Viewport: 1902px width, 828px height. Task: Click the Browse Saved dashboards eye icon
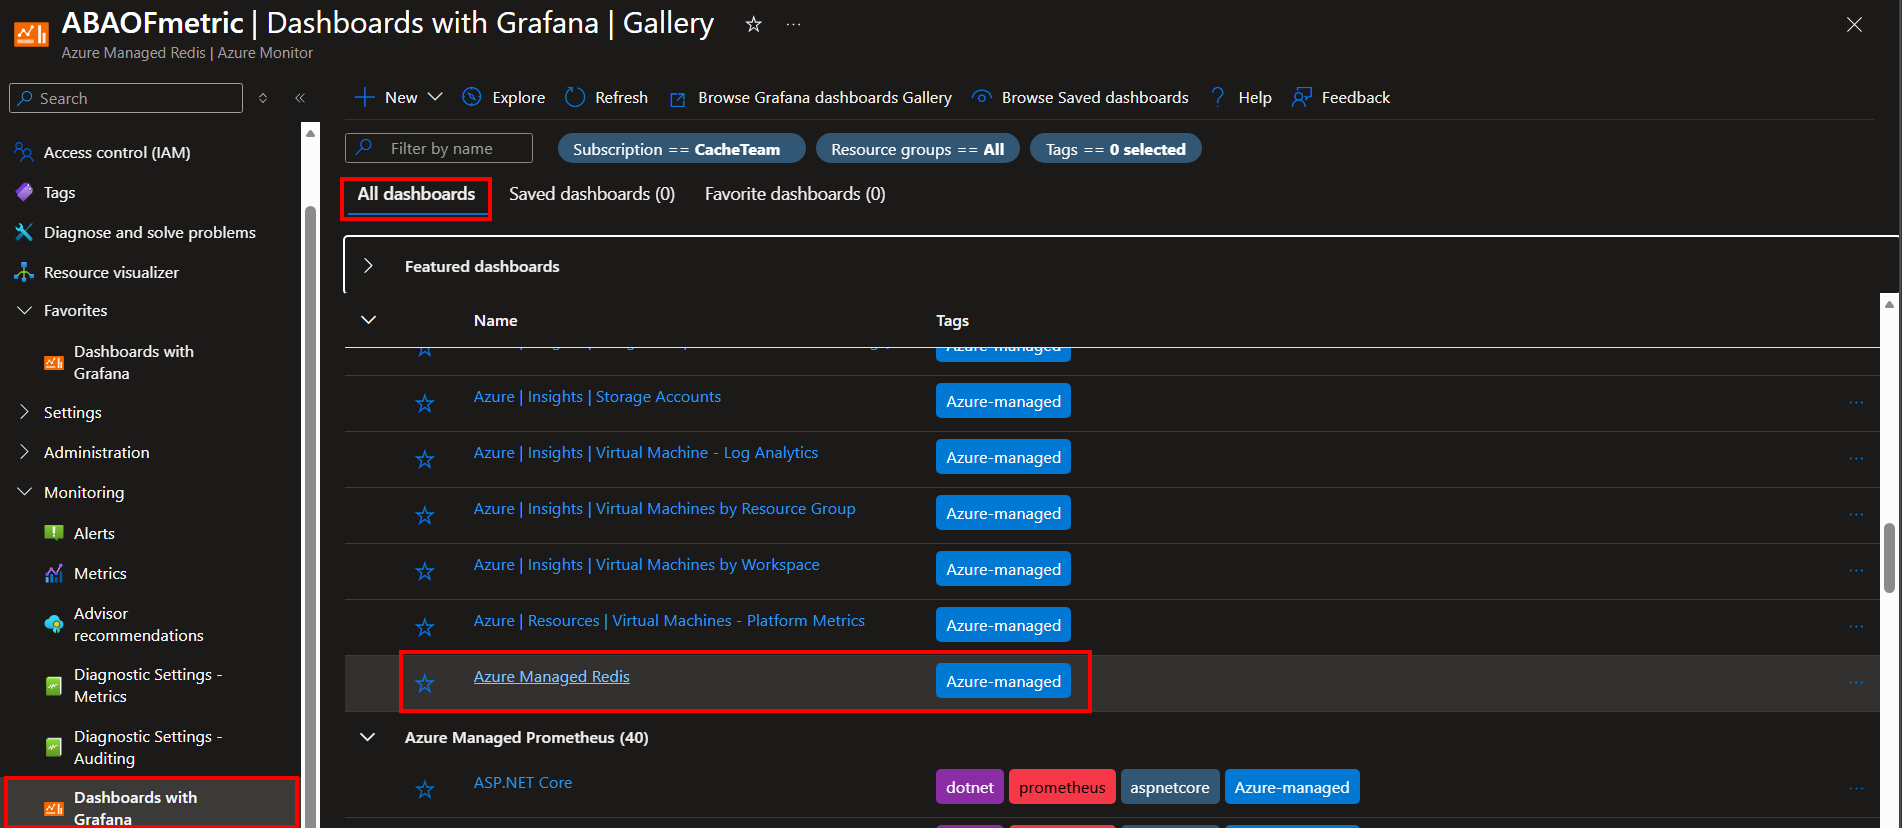(x=982, y=97)
